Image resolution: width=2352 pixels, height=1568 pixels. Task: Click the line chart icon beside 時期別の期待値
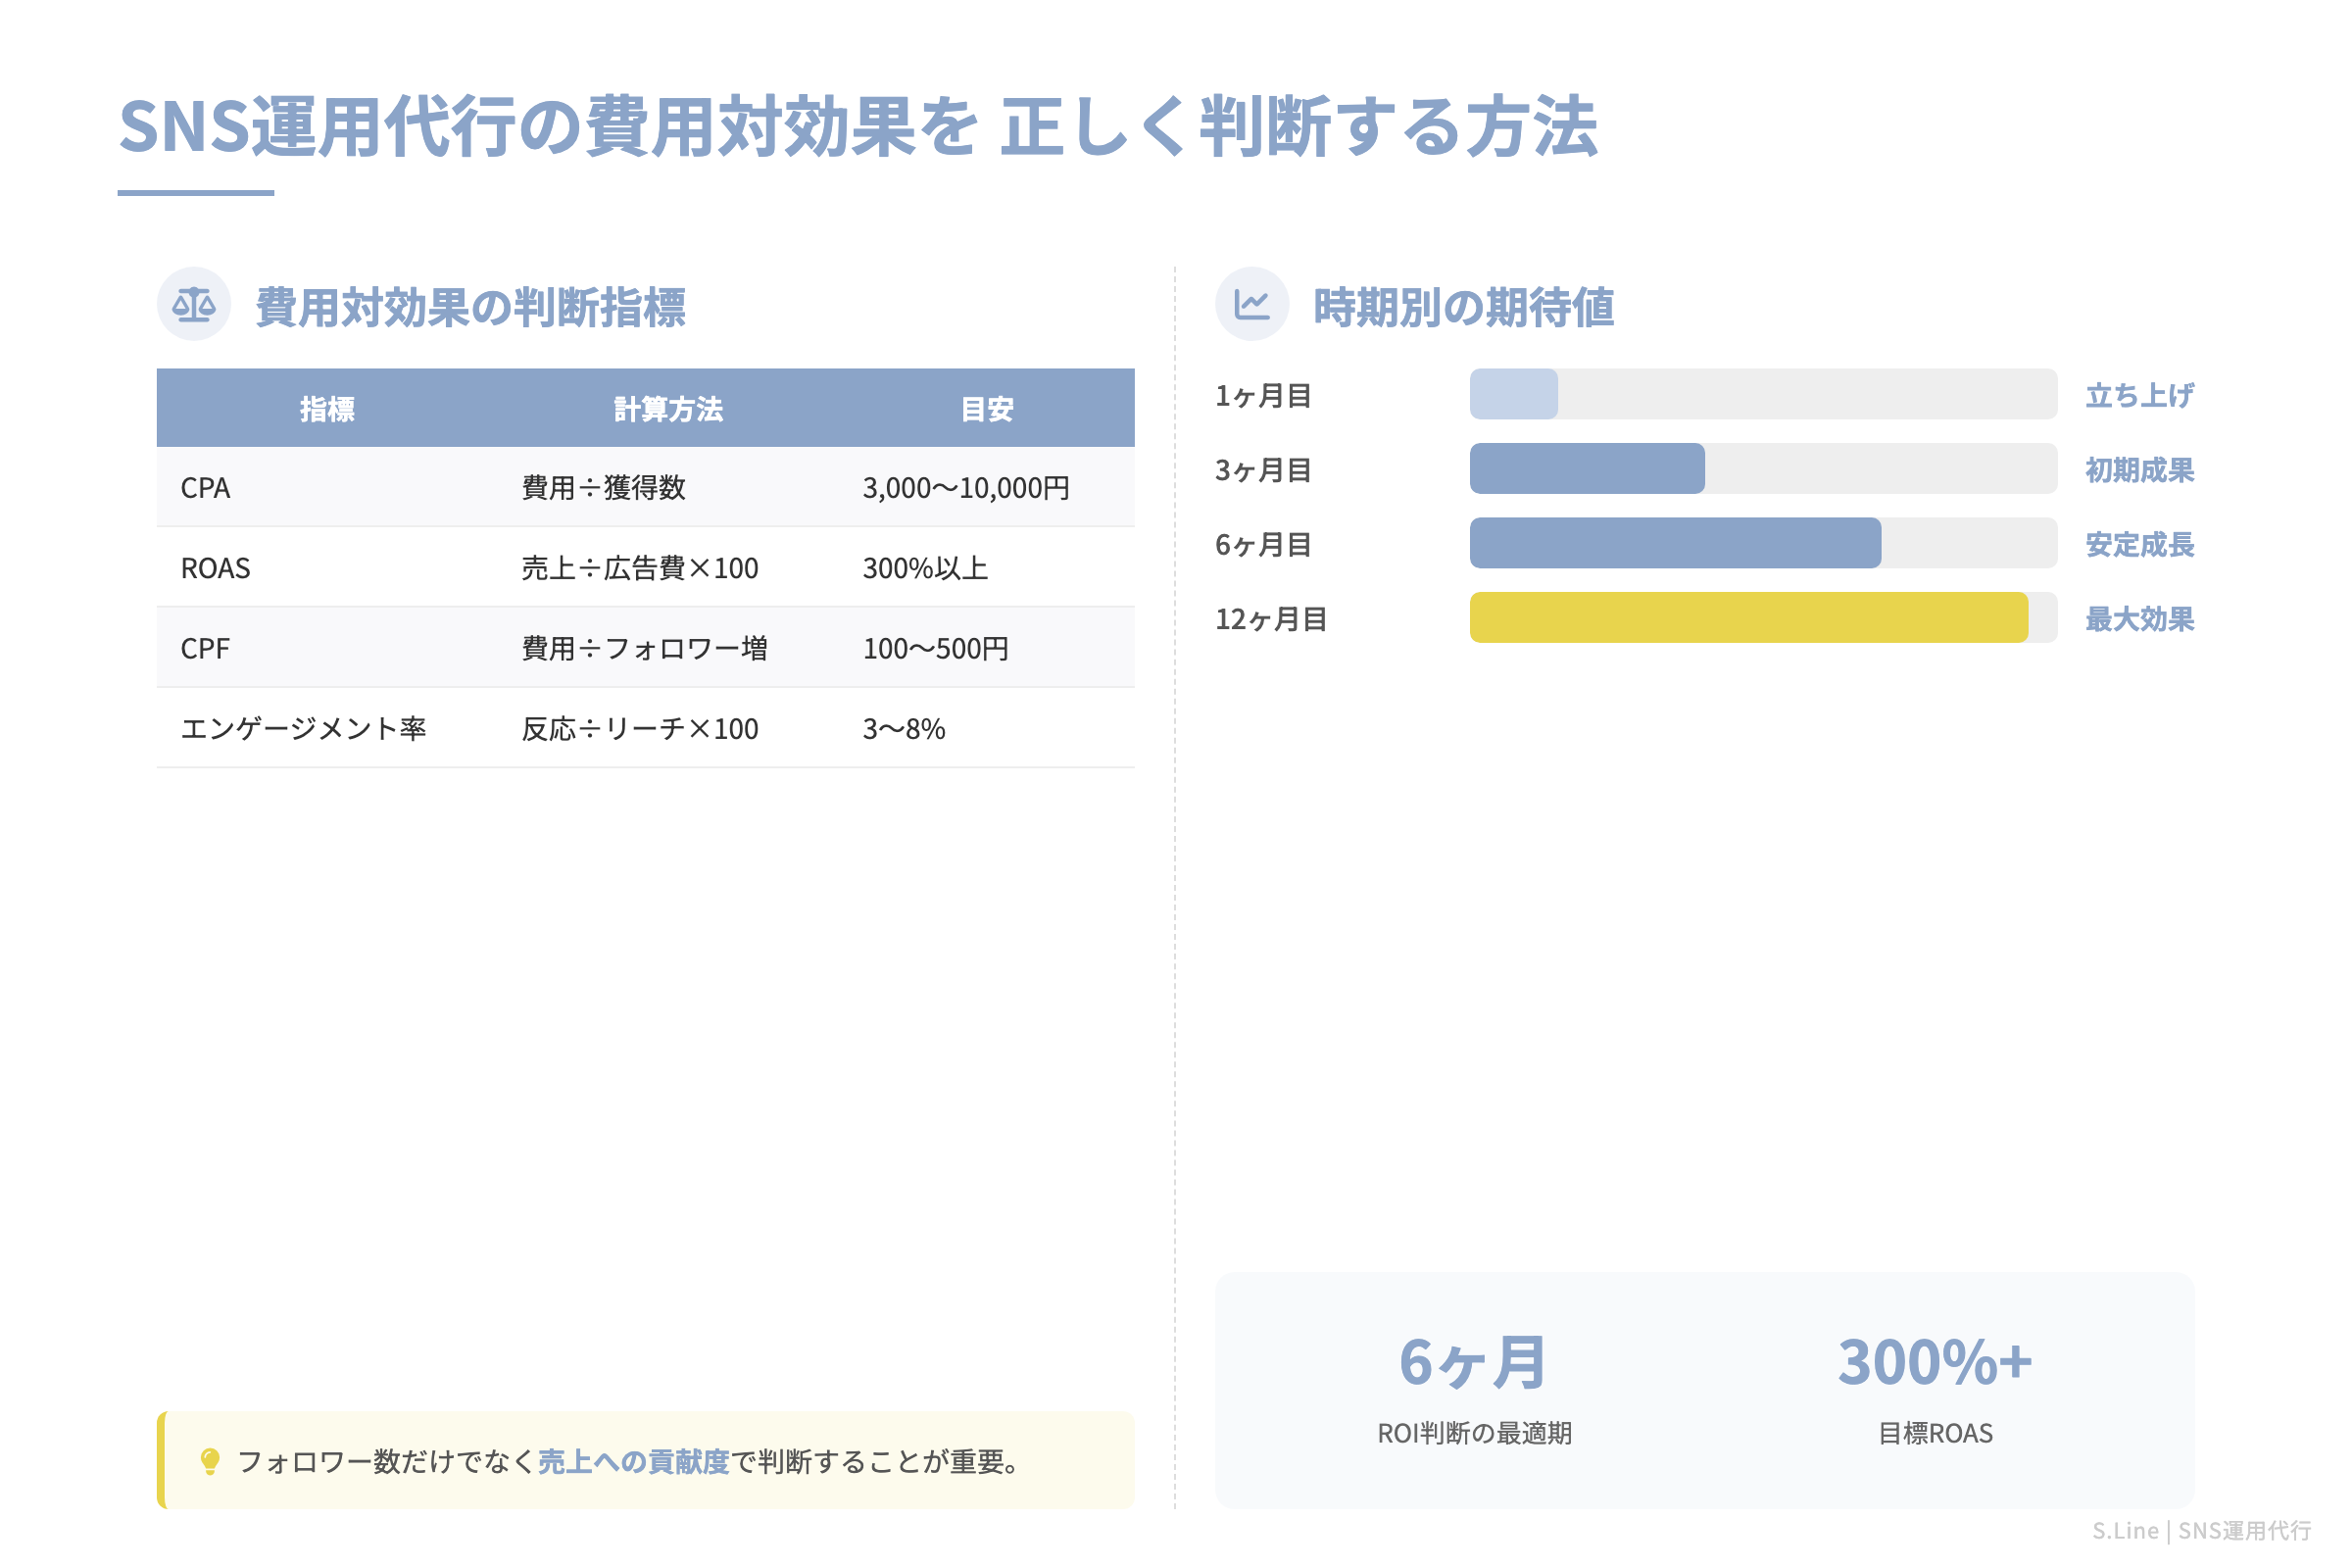coord(1254,305)
